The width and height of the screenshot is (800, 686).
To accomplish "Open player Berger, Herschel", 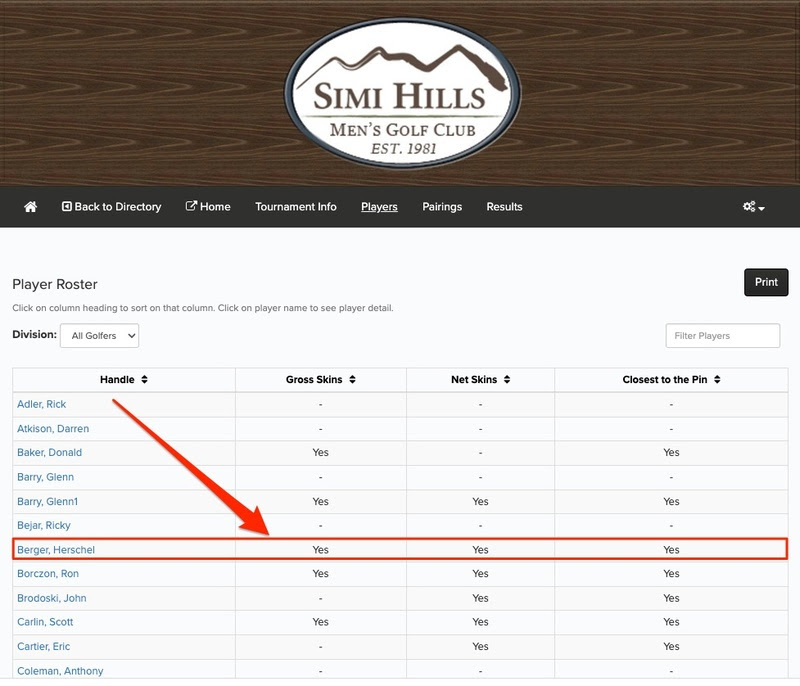I will pyautogui.click(x=56, y=550).
